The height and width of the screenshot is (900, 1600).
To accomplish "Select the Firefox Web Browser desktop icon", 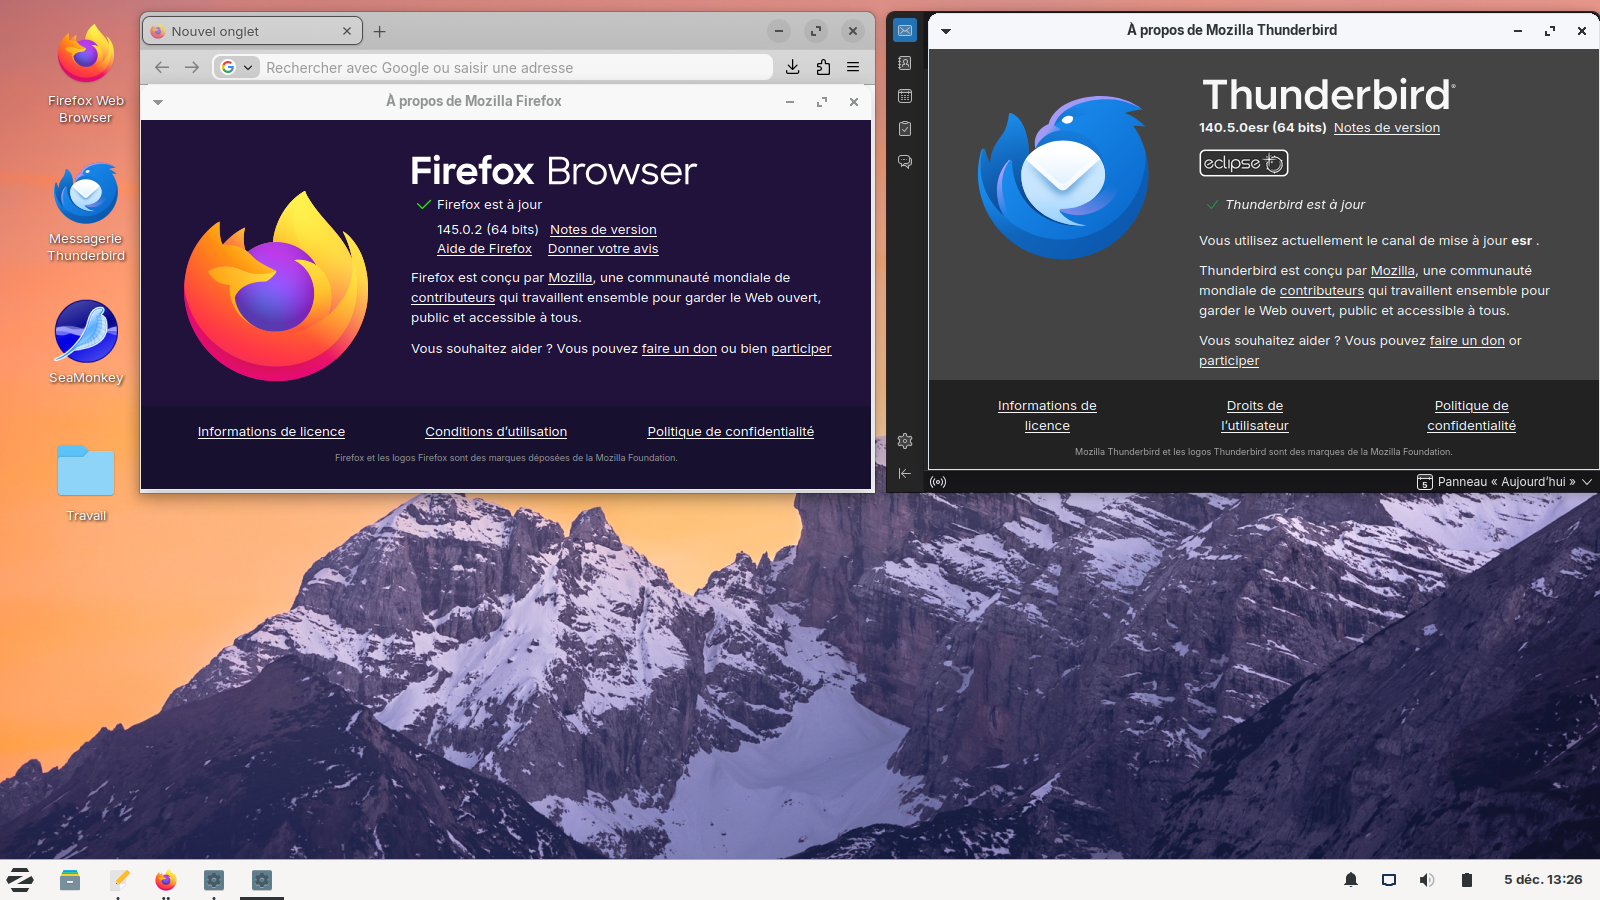I will 86,76.
